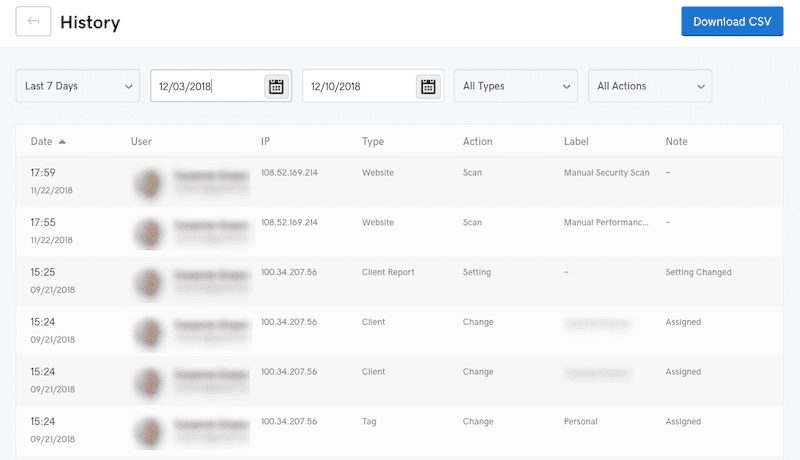800x460 pixels.
Task: Click Change action in the Tag row
Action: 478,422
